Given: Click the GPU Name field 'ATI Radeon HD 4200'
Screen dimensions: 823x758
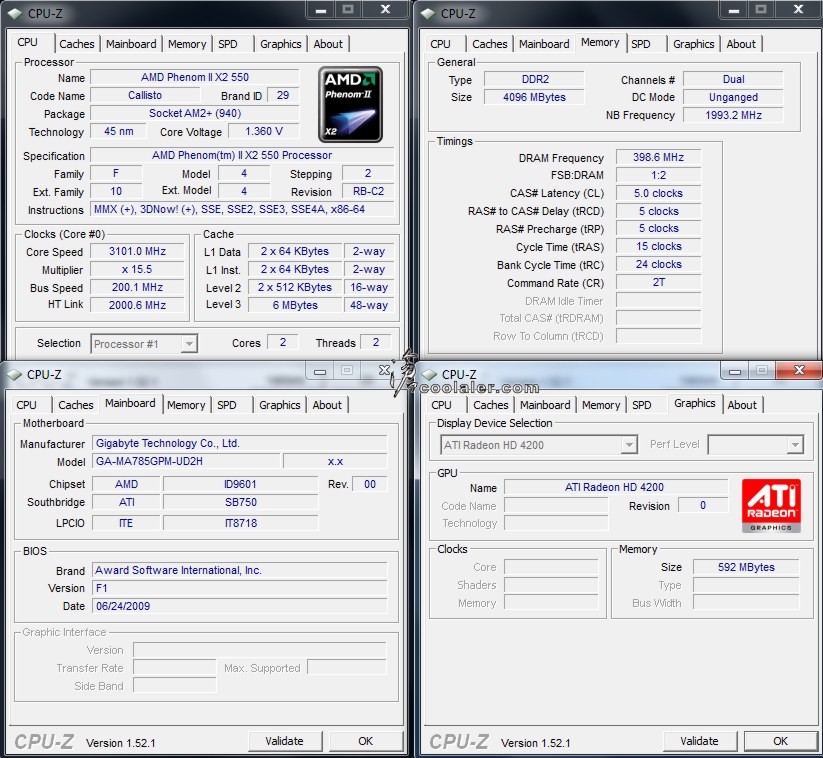Looking at the screenshot, I should coord(616,487).
